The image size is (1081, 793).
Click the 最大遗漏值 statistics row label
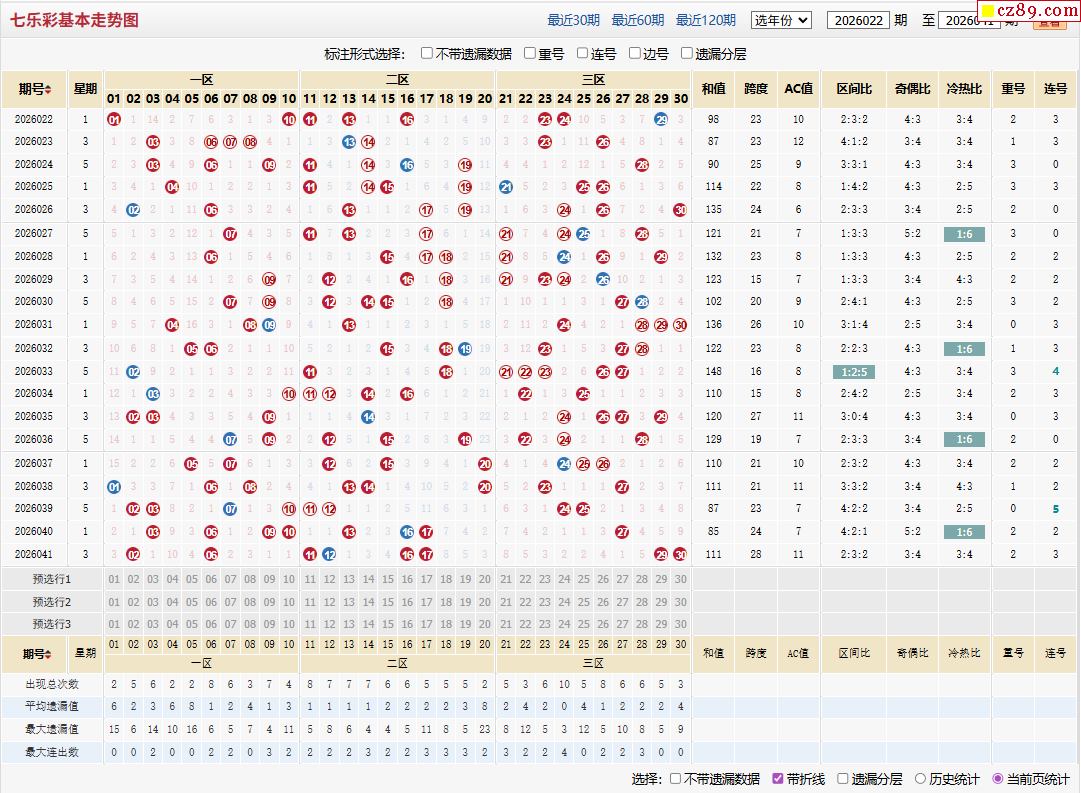tap(52, 729)
